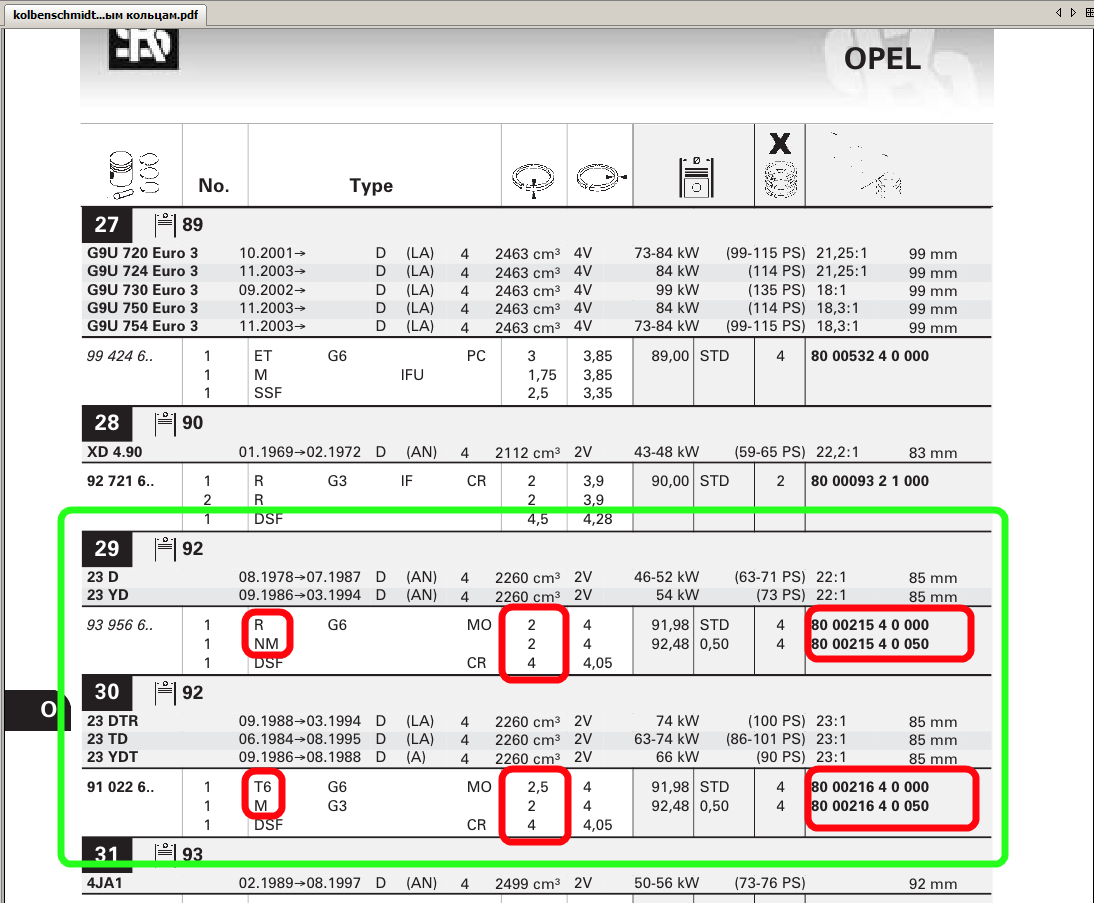This screenshot has width=1094, height=903.
Task: Click the section number 28 box
Action: pyautogui.click(x=107, y=423)
